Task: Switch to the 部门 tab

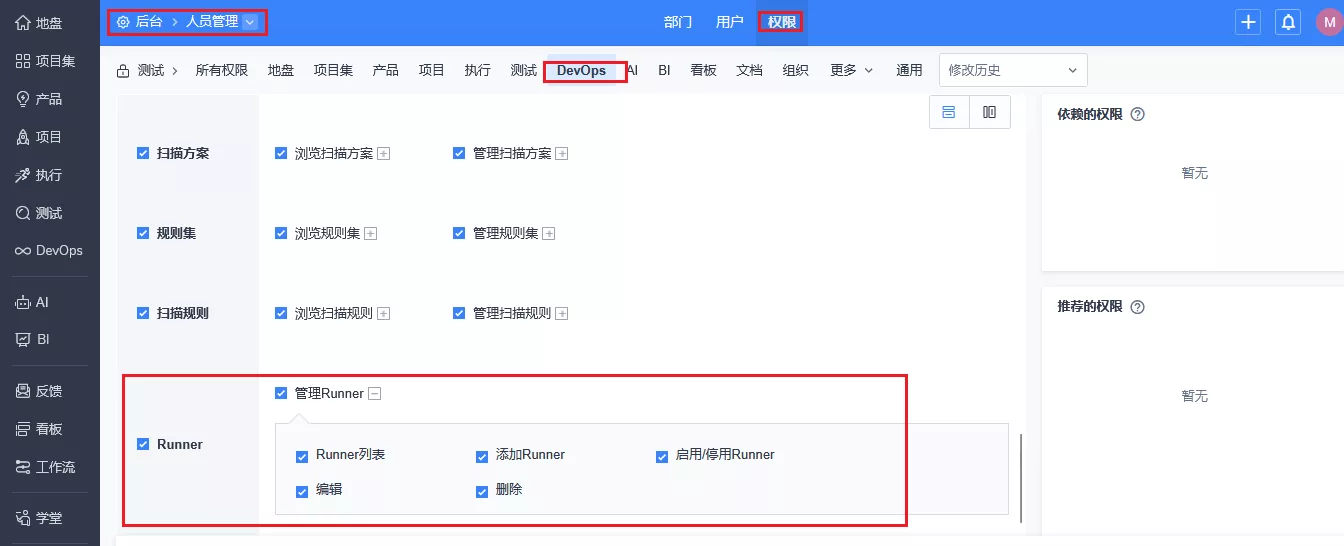Action: coord(678,22)
